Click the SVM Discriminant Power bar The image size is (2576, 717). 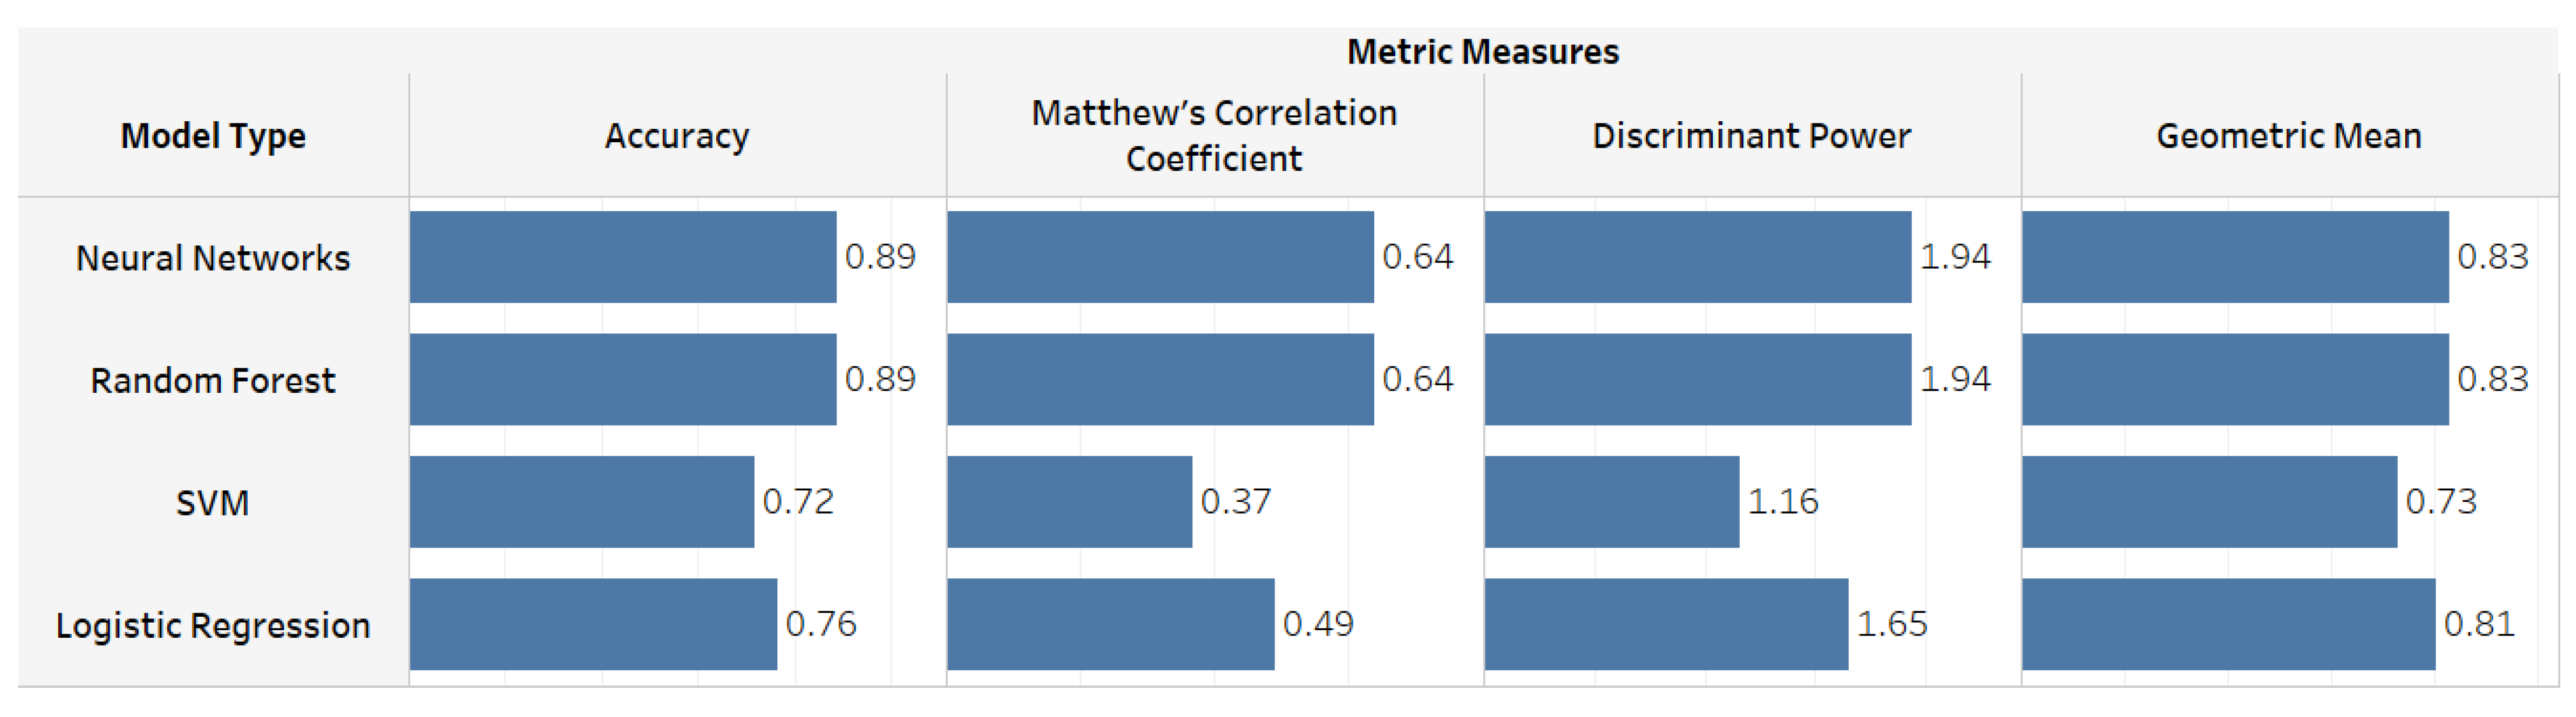[x=1611, y=502]
